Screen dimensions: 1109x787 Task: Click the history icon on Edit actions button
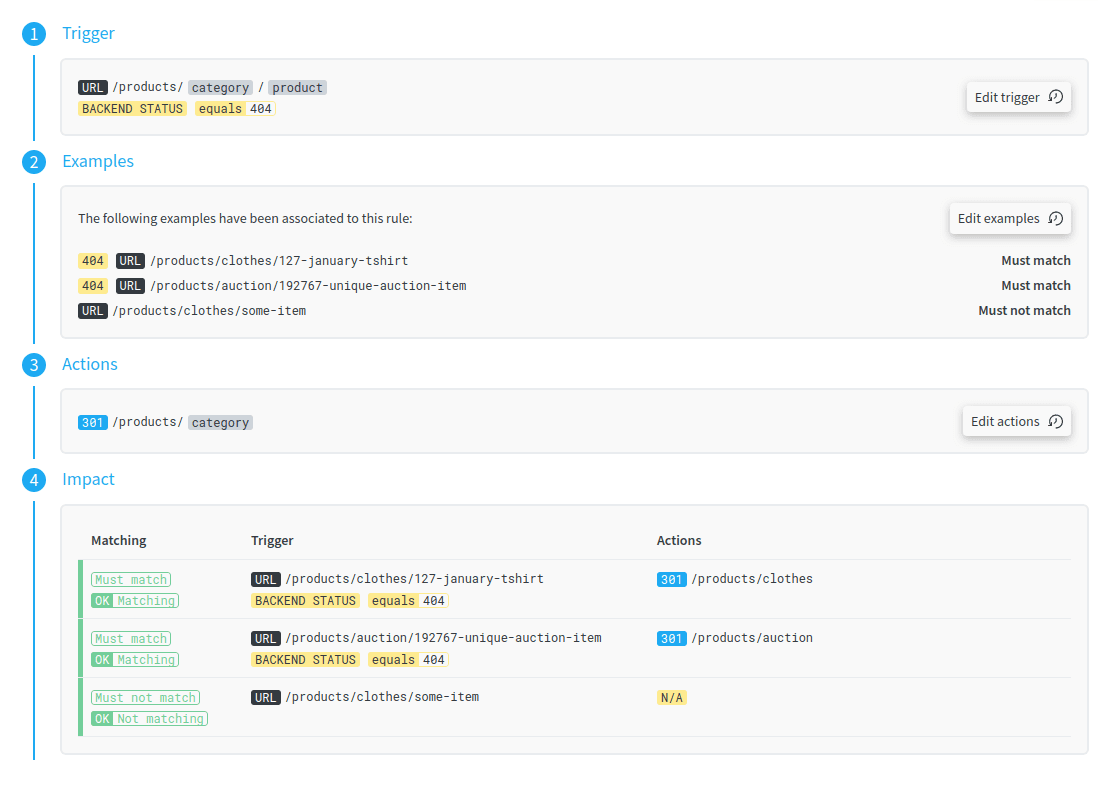pyautogui.click(x=1054, y=421)
